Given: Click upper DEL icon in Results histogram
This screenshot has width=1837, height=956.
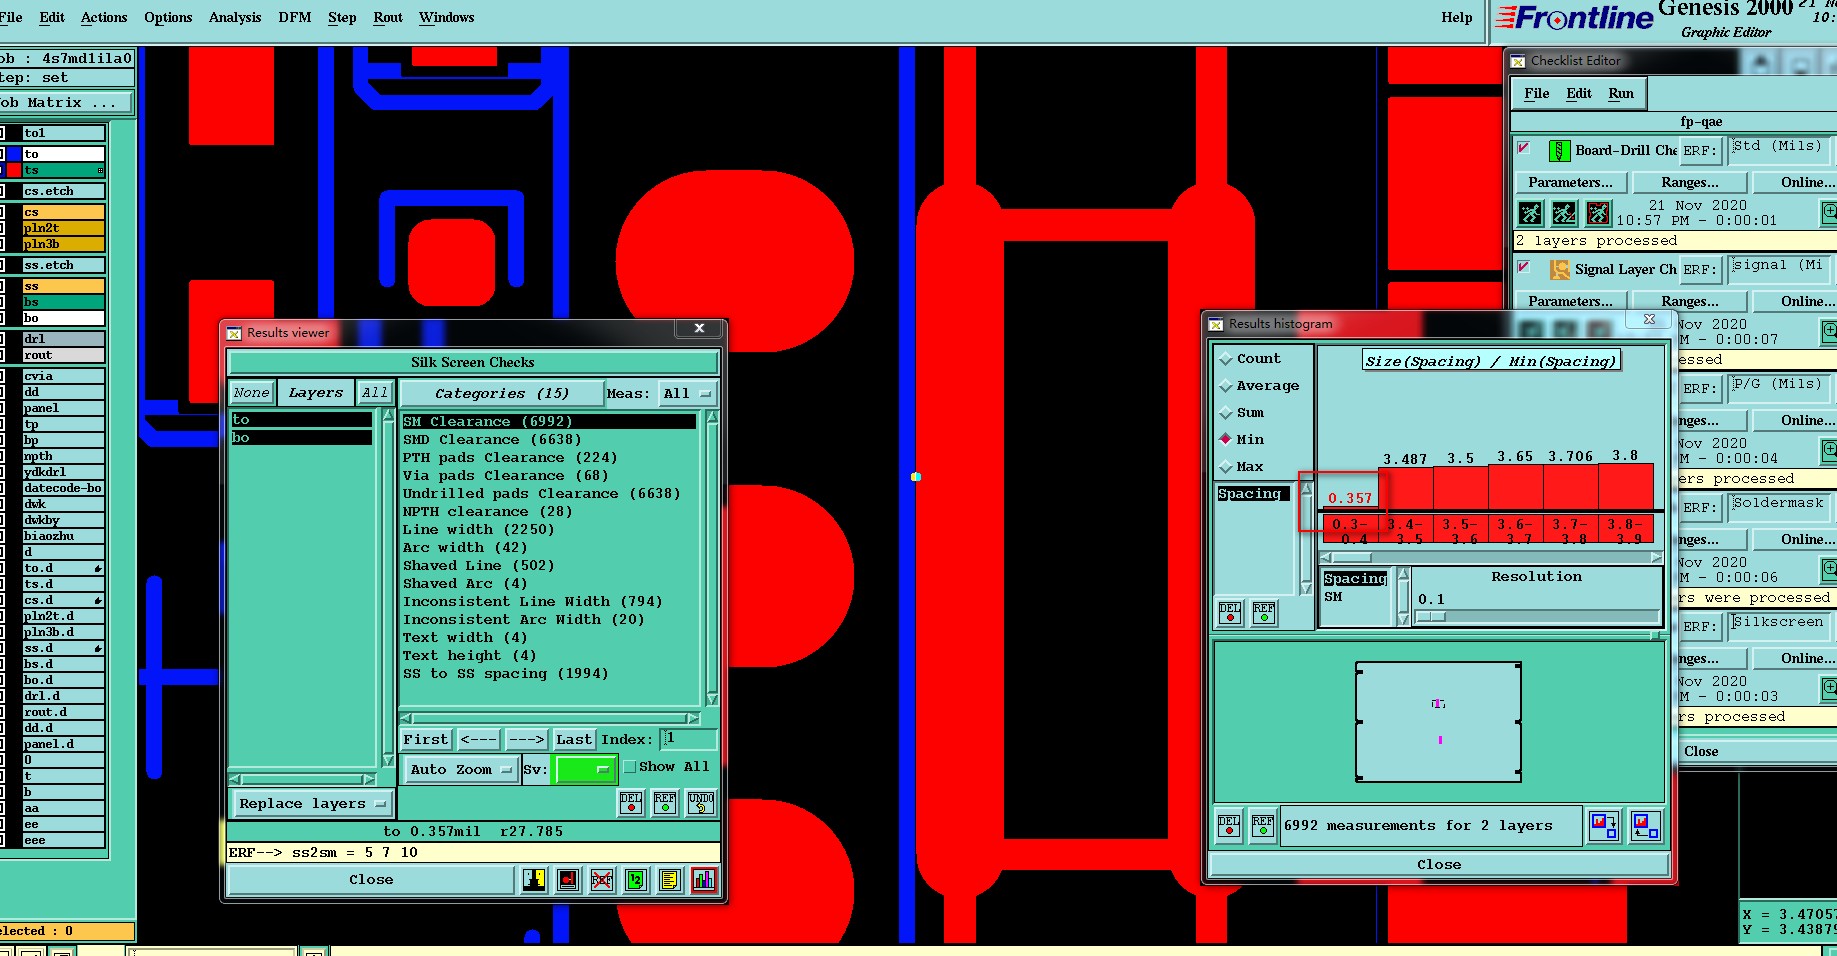Looking at the screenshot, I should [x=1230, y=613].
